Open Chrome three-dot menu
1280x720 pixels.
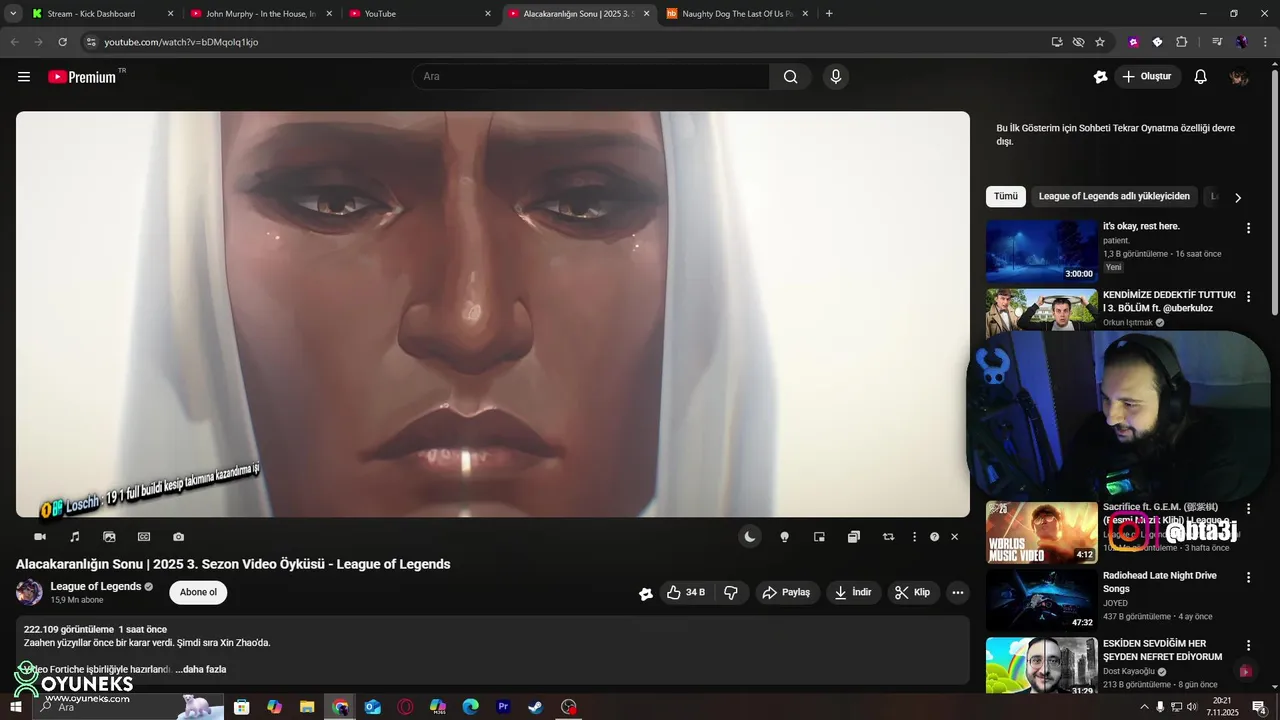1265,42
